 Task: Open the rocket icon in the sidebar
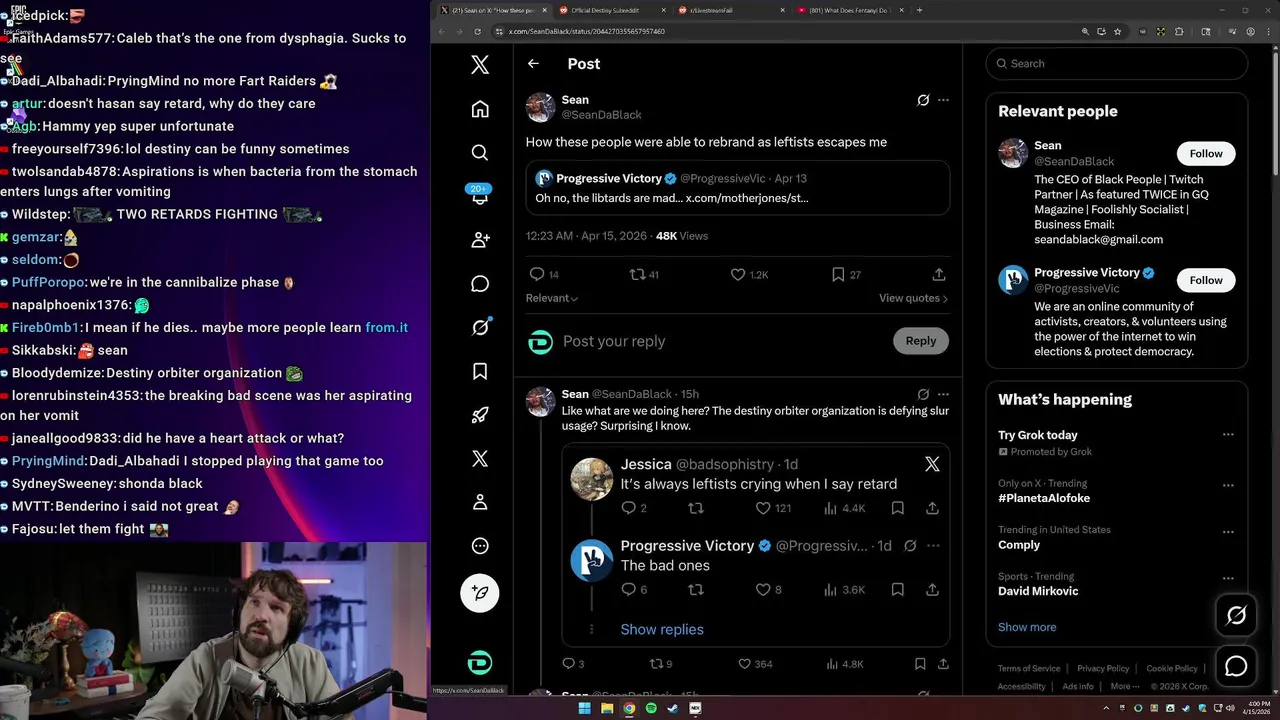click(480, 415)
